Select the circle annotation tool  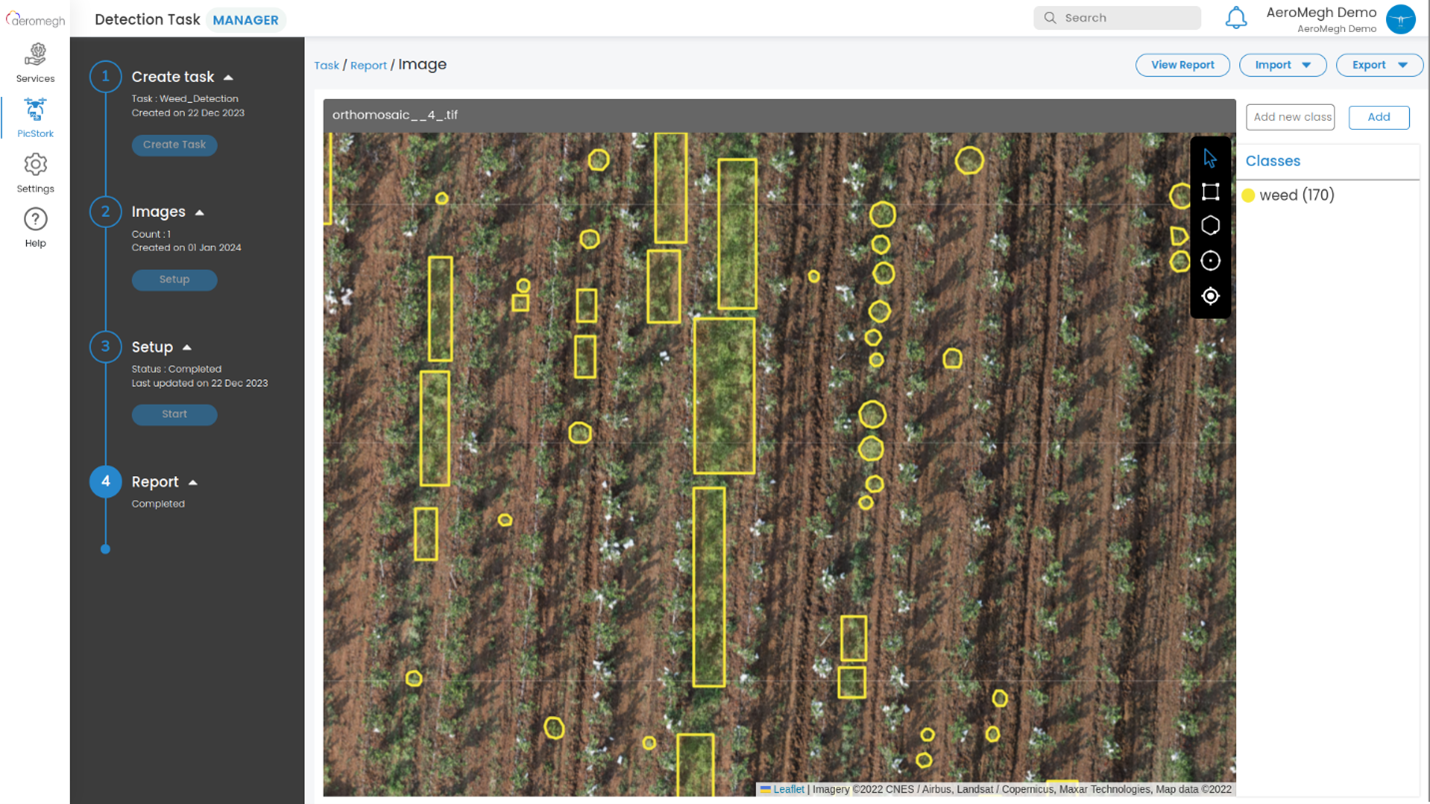point(1210,261)
